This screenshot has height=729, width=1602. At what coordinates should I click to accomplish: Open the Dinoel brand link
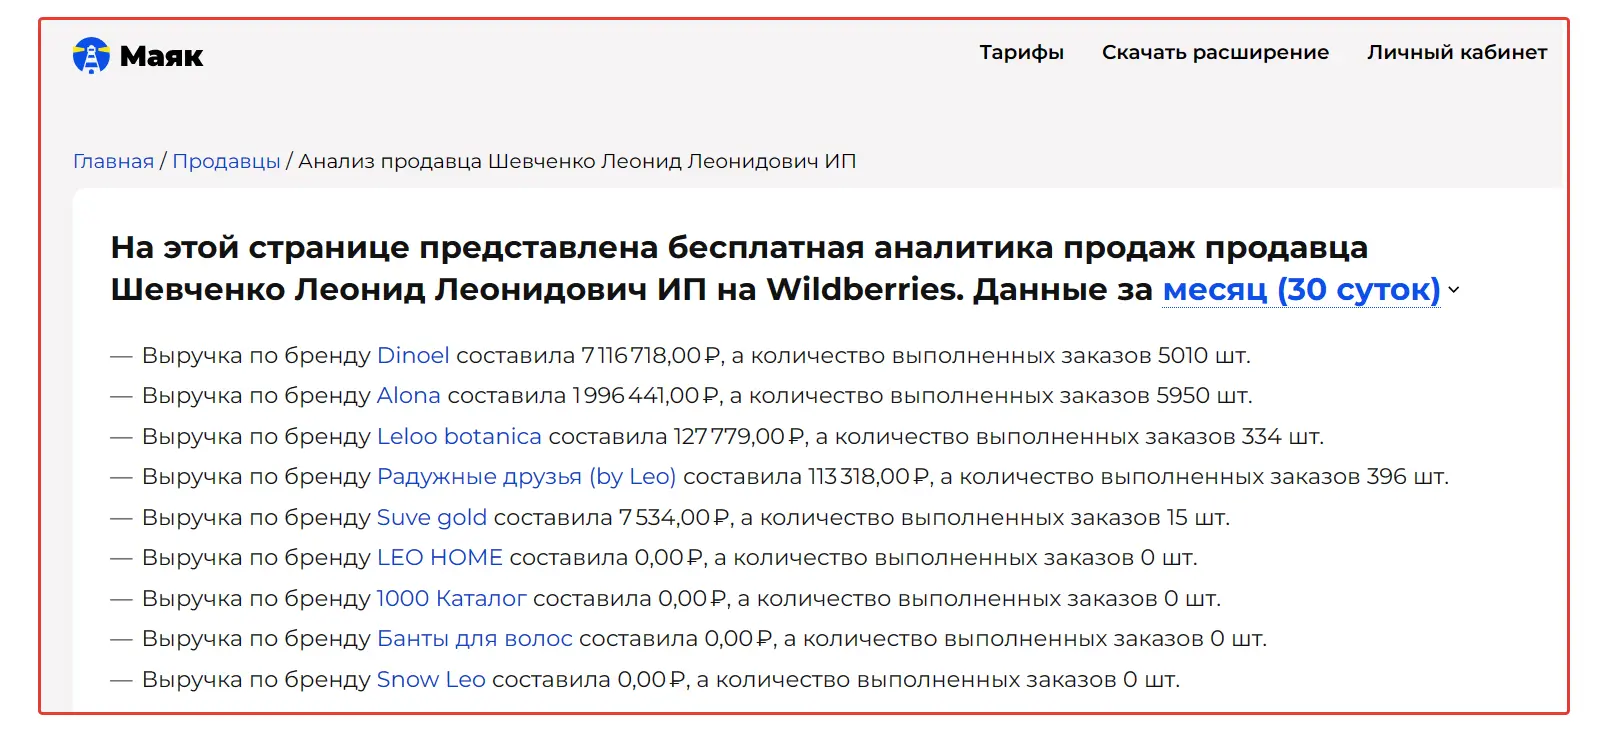(x=413, y=356)
